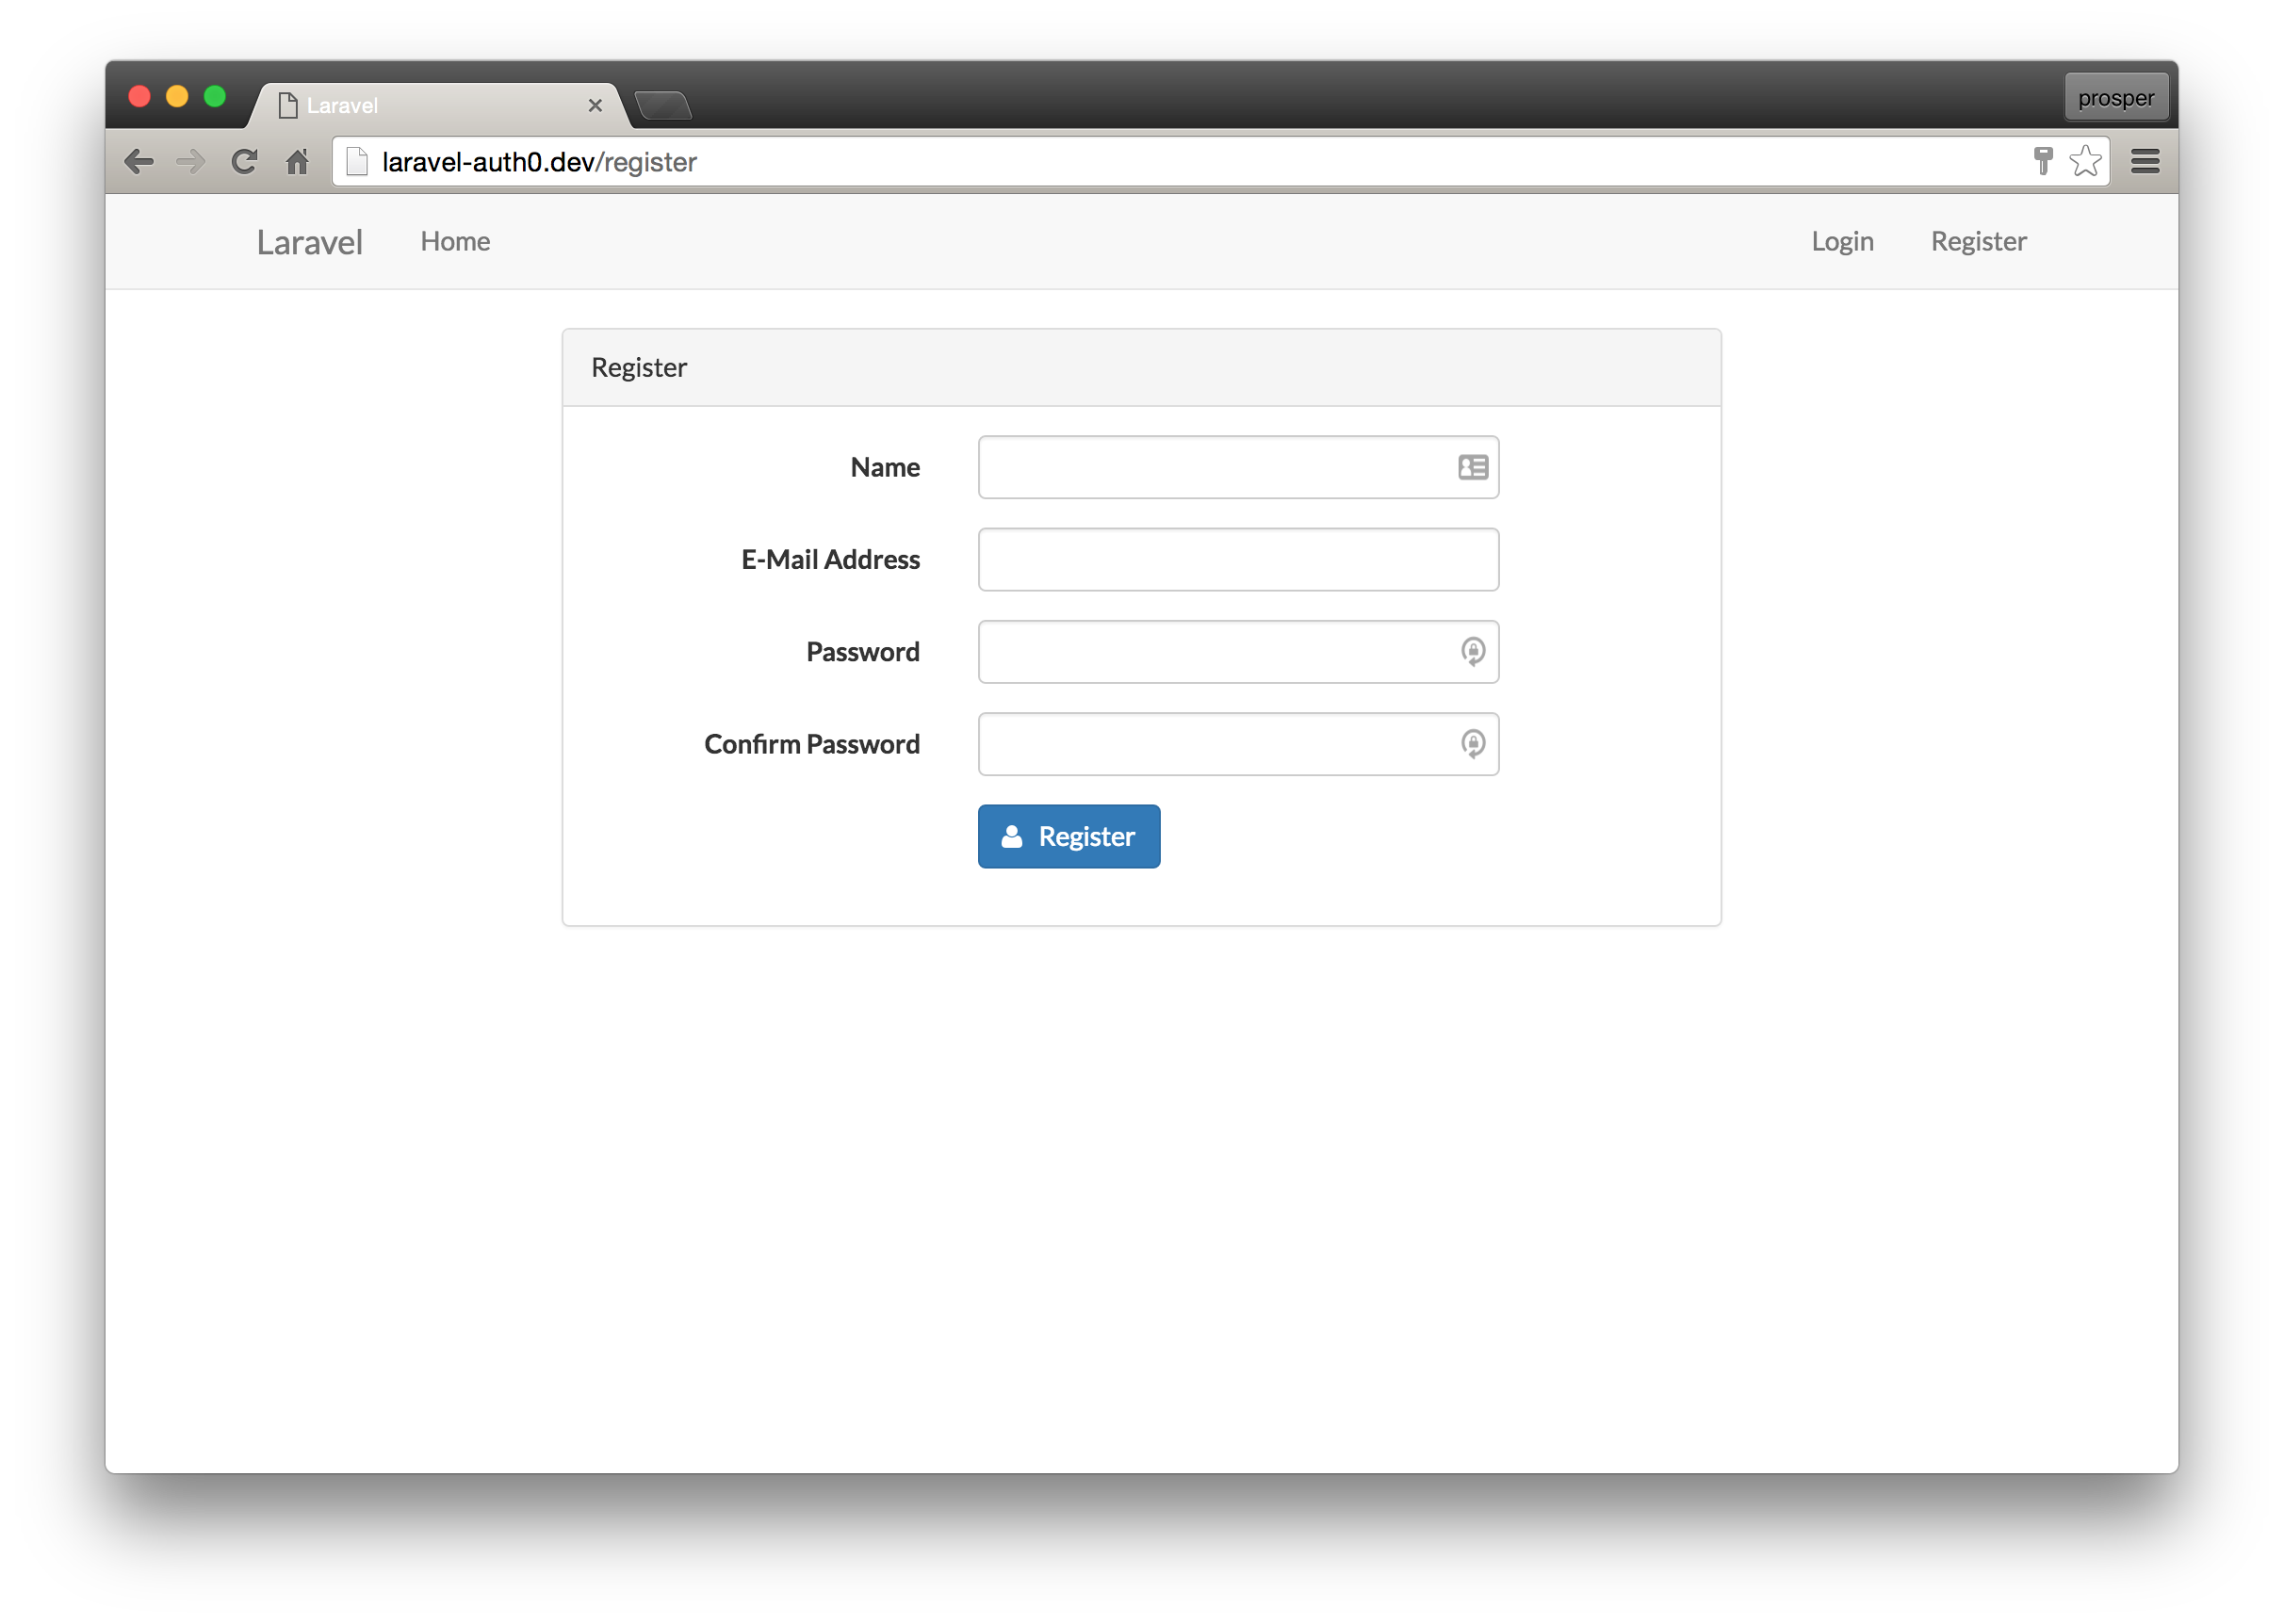This screenshot has width=2284, height=1624.
Task: Click the contact card icon in Name field
Action: (1471, 467)
